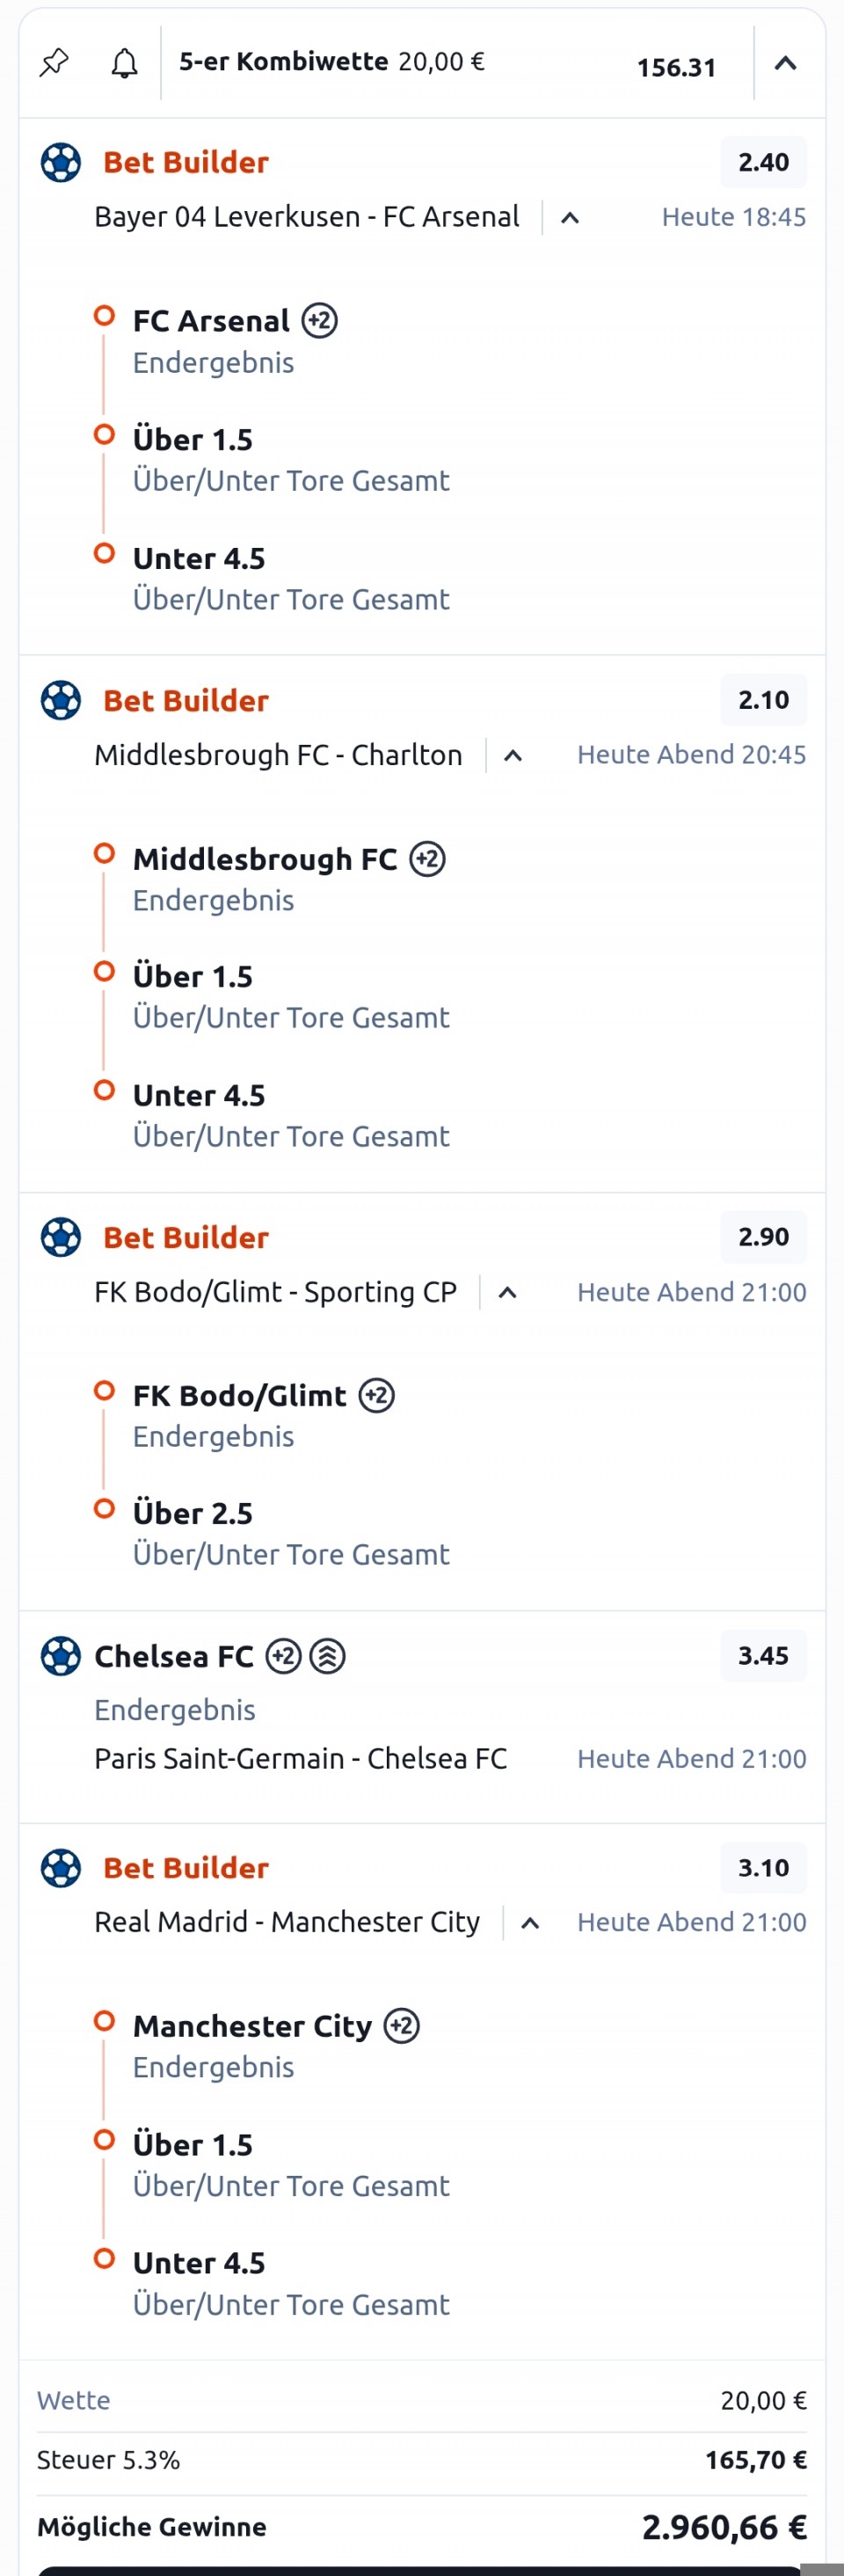The image size is (844, 2576).
Task: Click the +2 badge next to FK Bodo/Glimt
Action: pos(377,1396)
